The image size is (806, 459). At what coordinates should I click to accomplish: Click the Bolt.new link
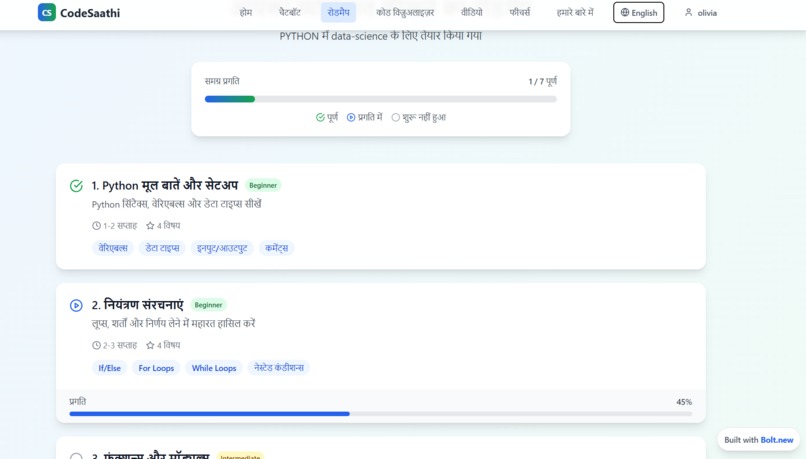(x=777, y=440)
